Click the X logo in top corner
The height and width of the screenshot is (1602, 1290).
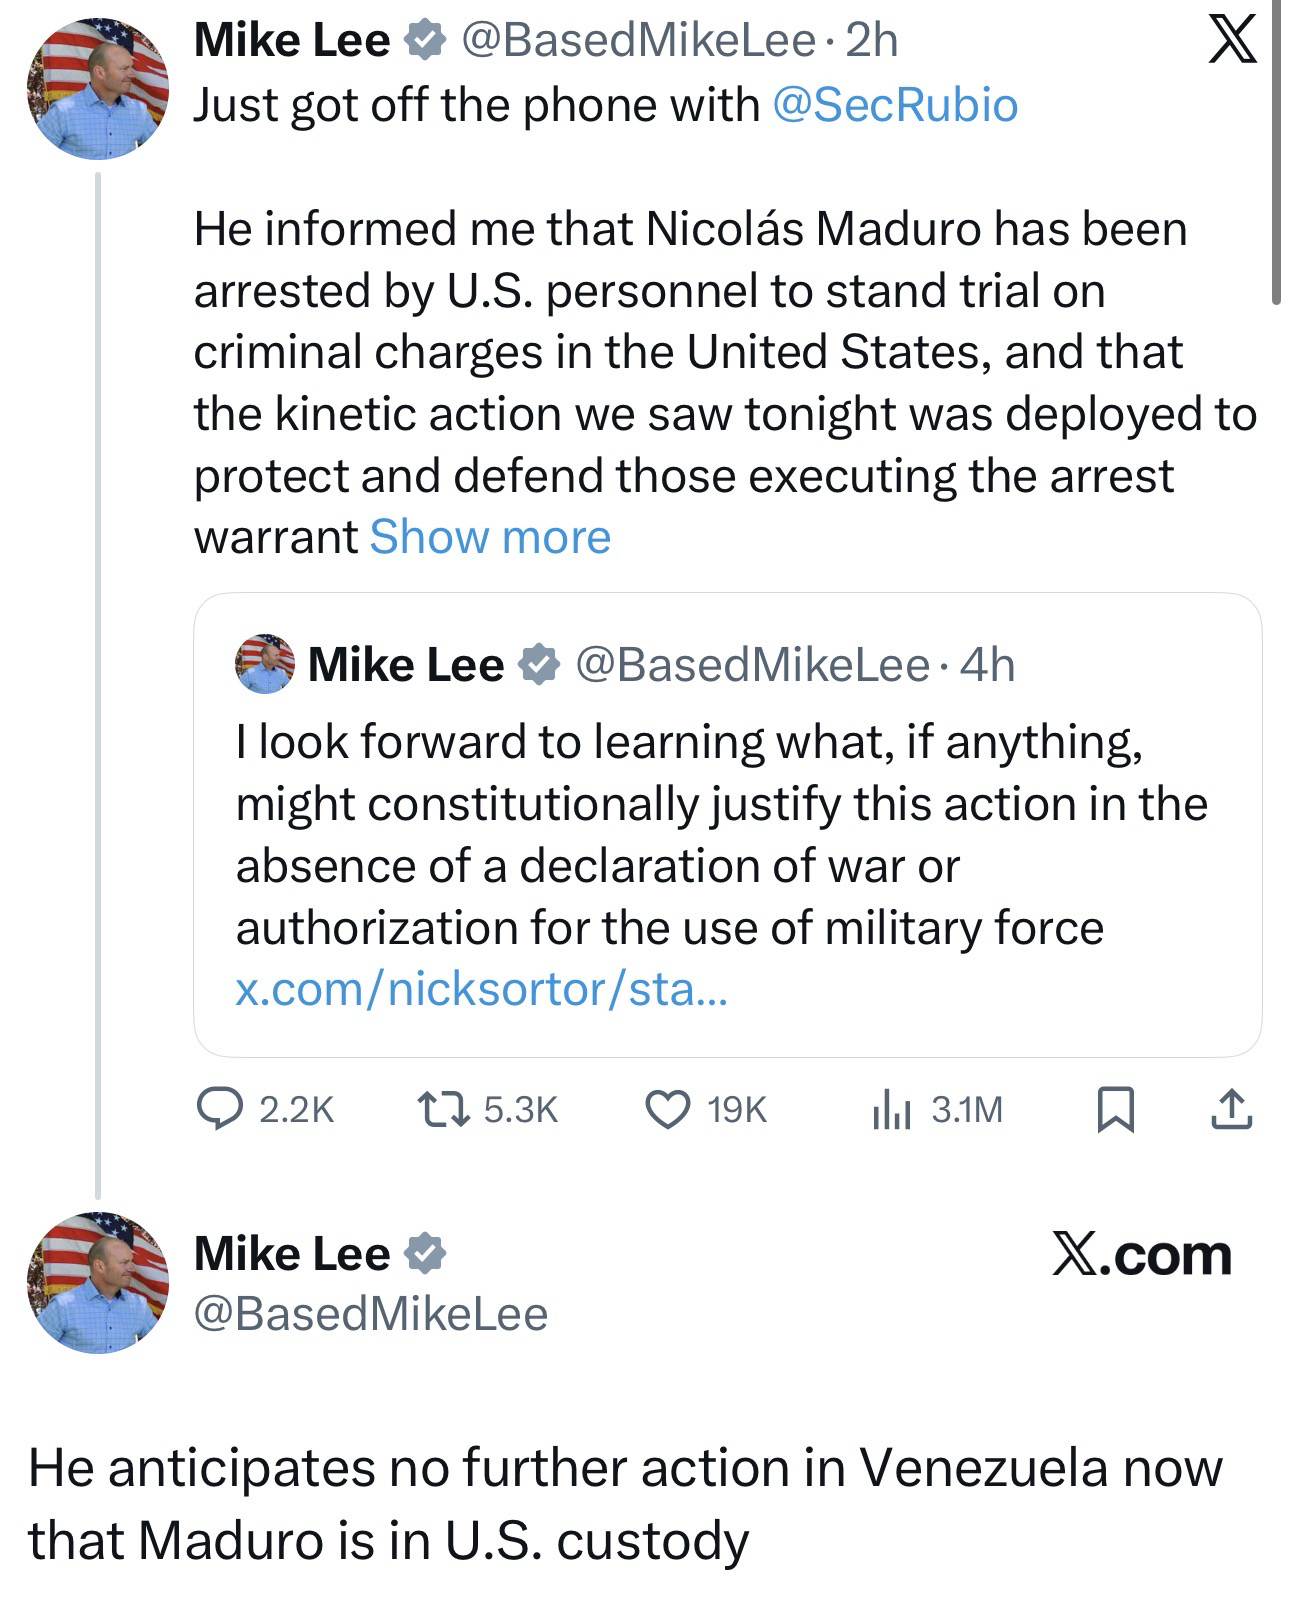(x=1232, y=42)
